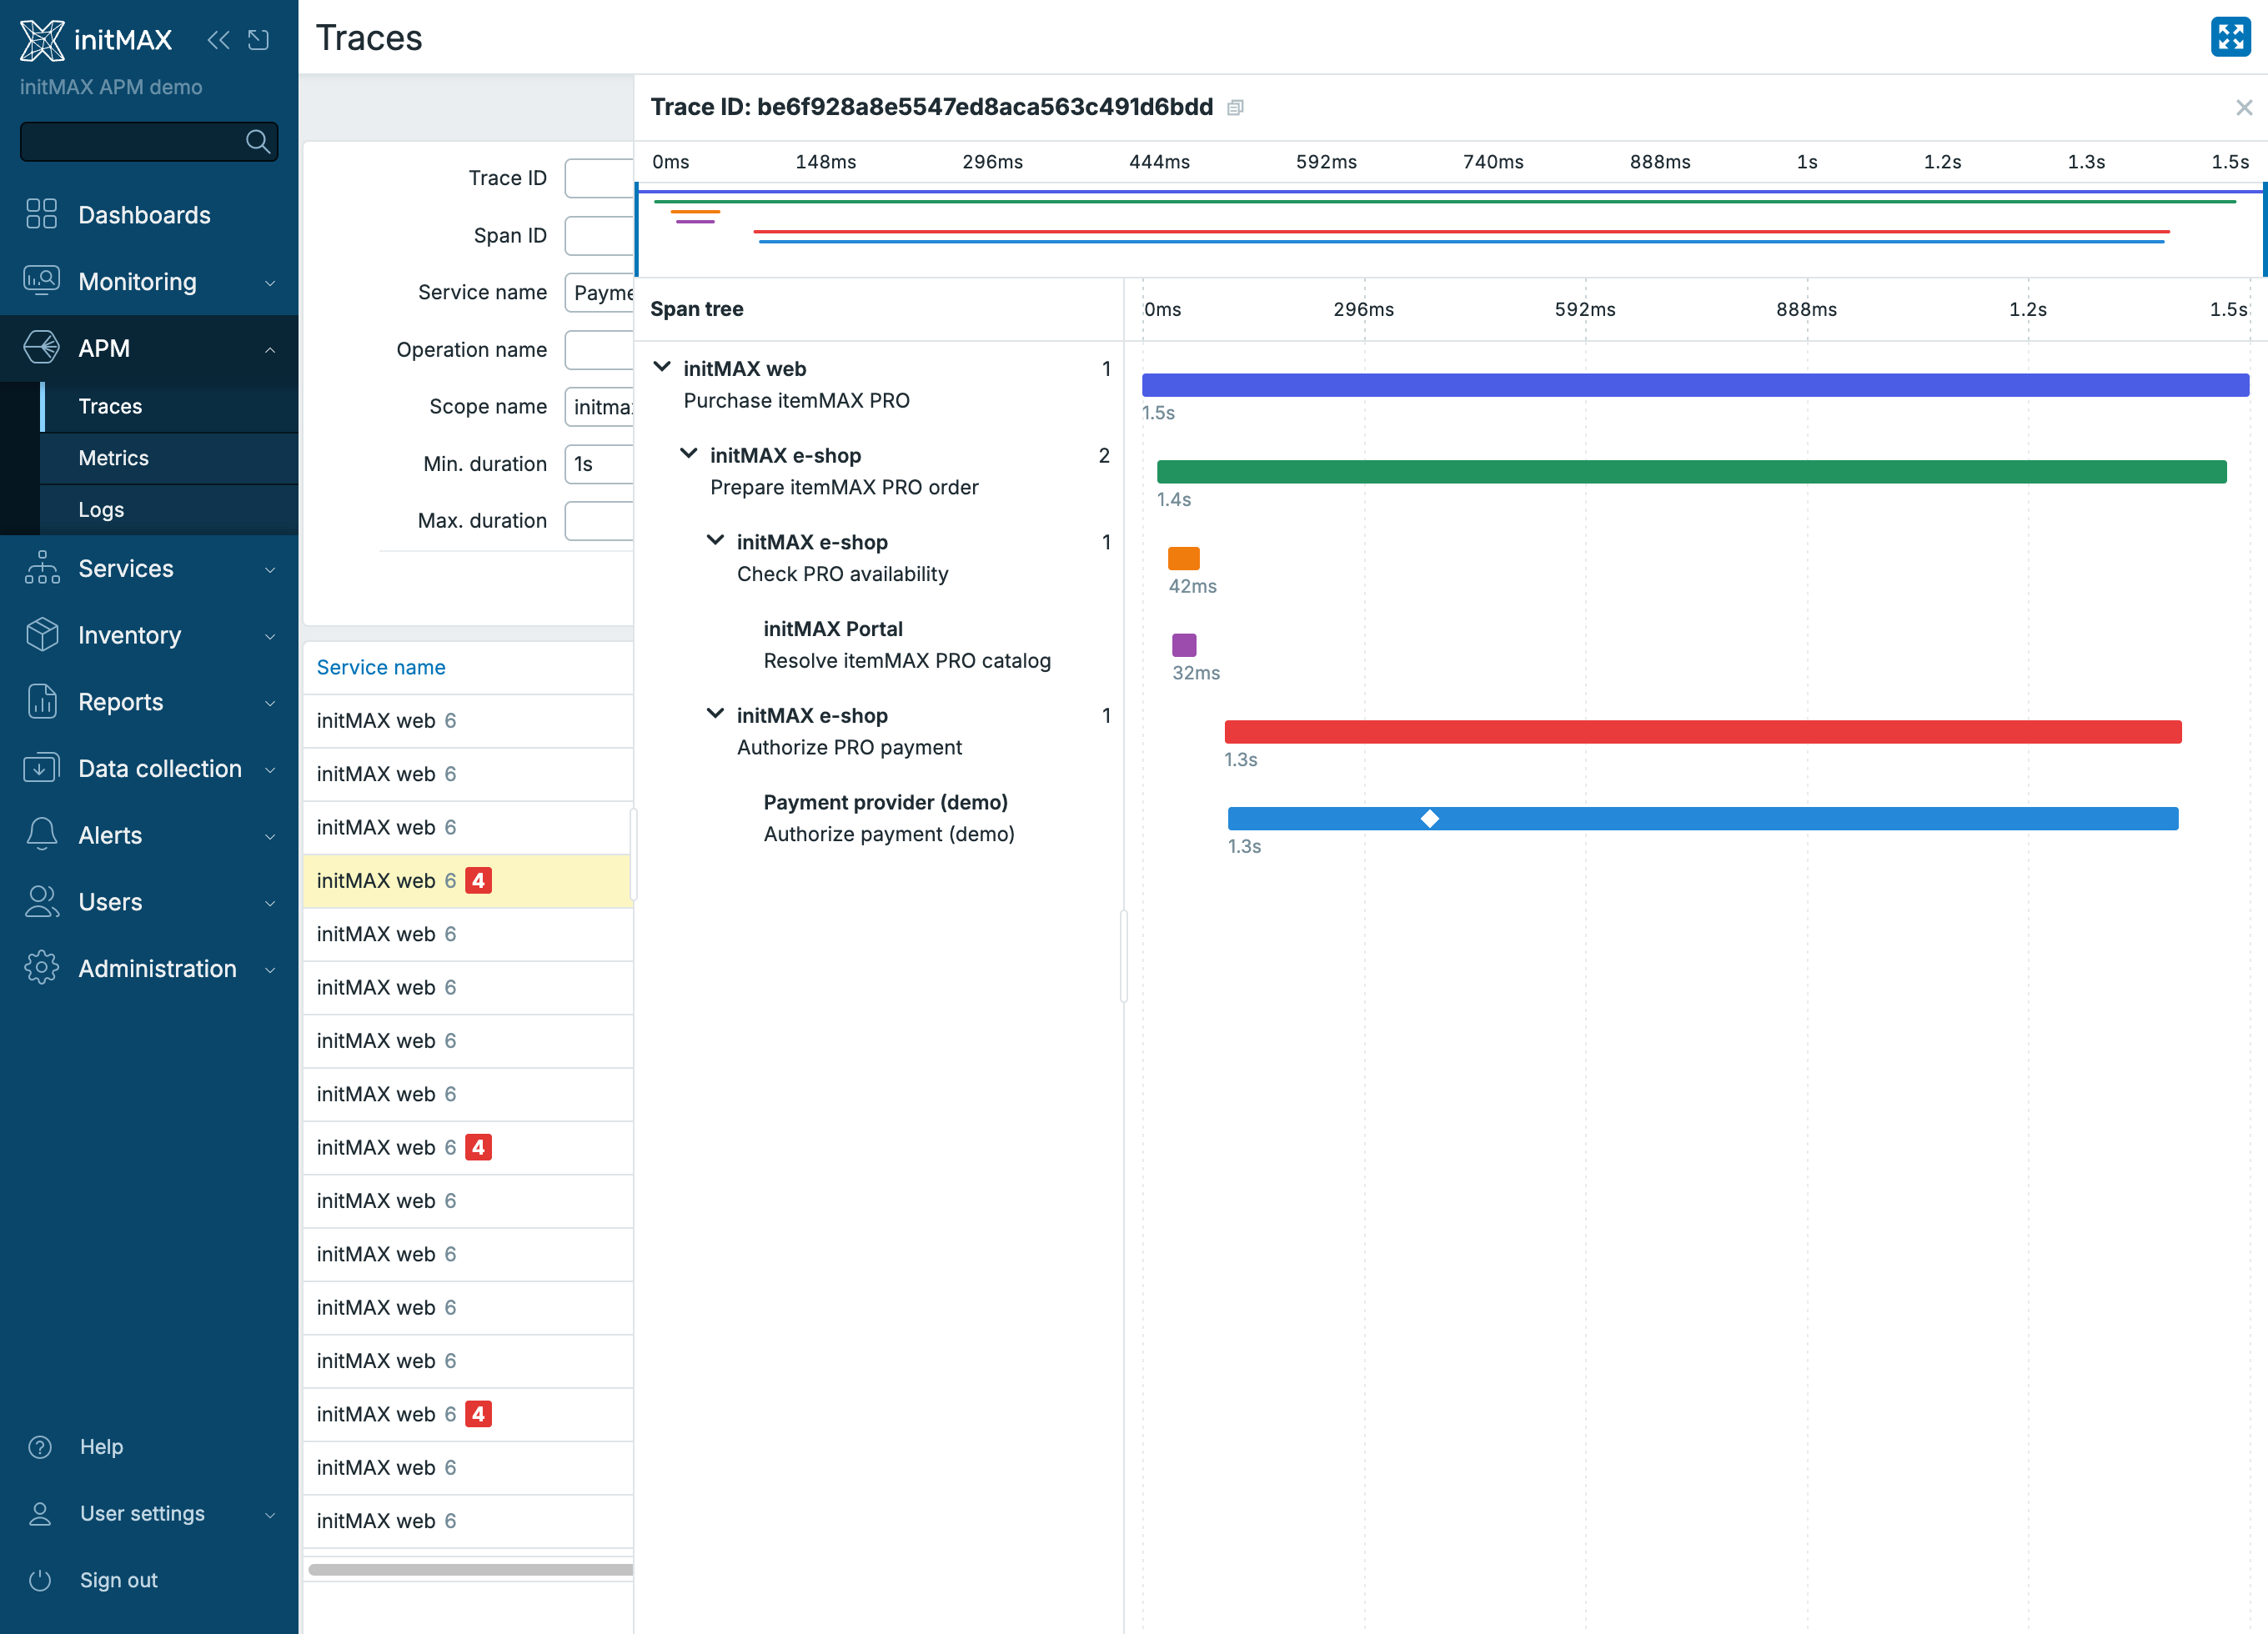
Task: Expand the Data collection menu chevron
Action: 270,769
